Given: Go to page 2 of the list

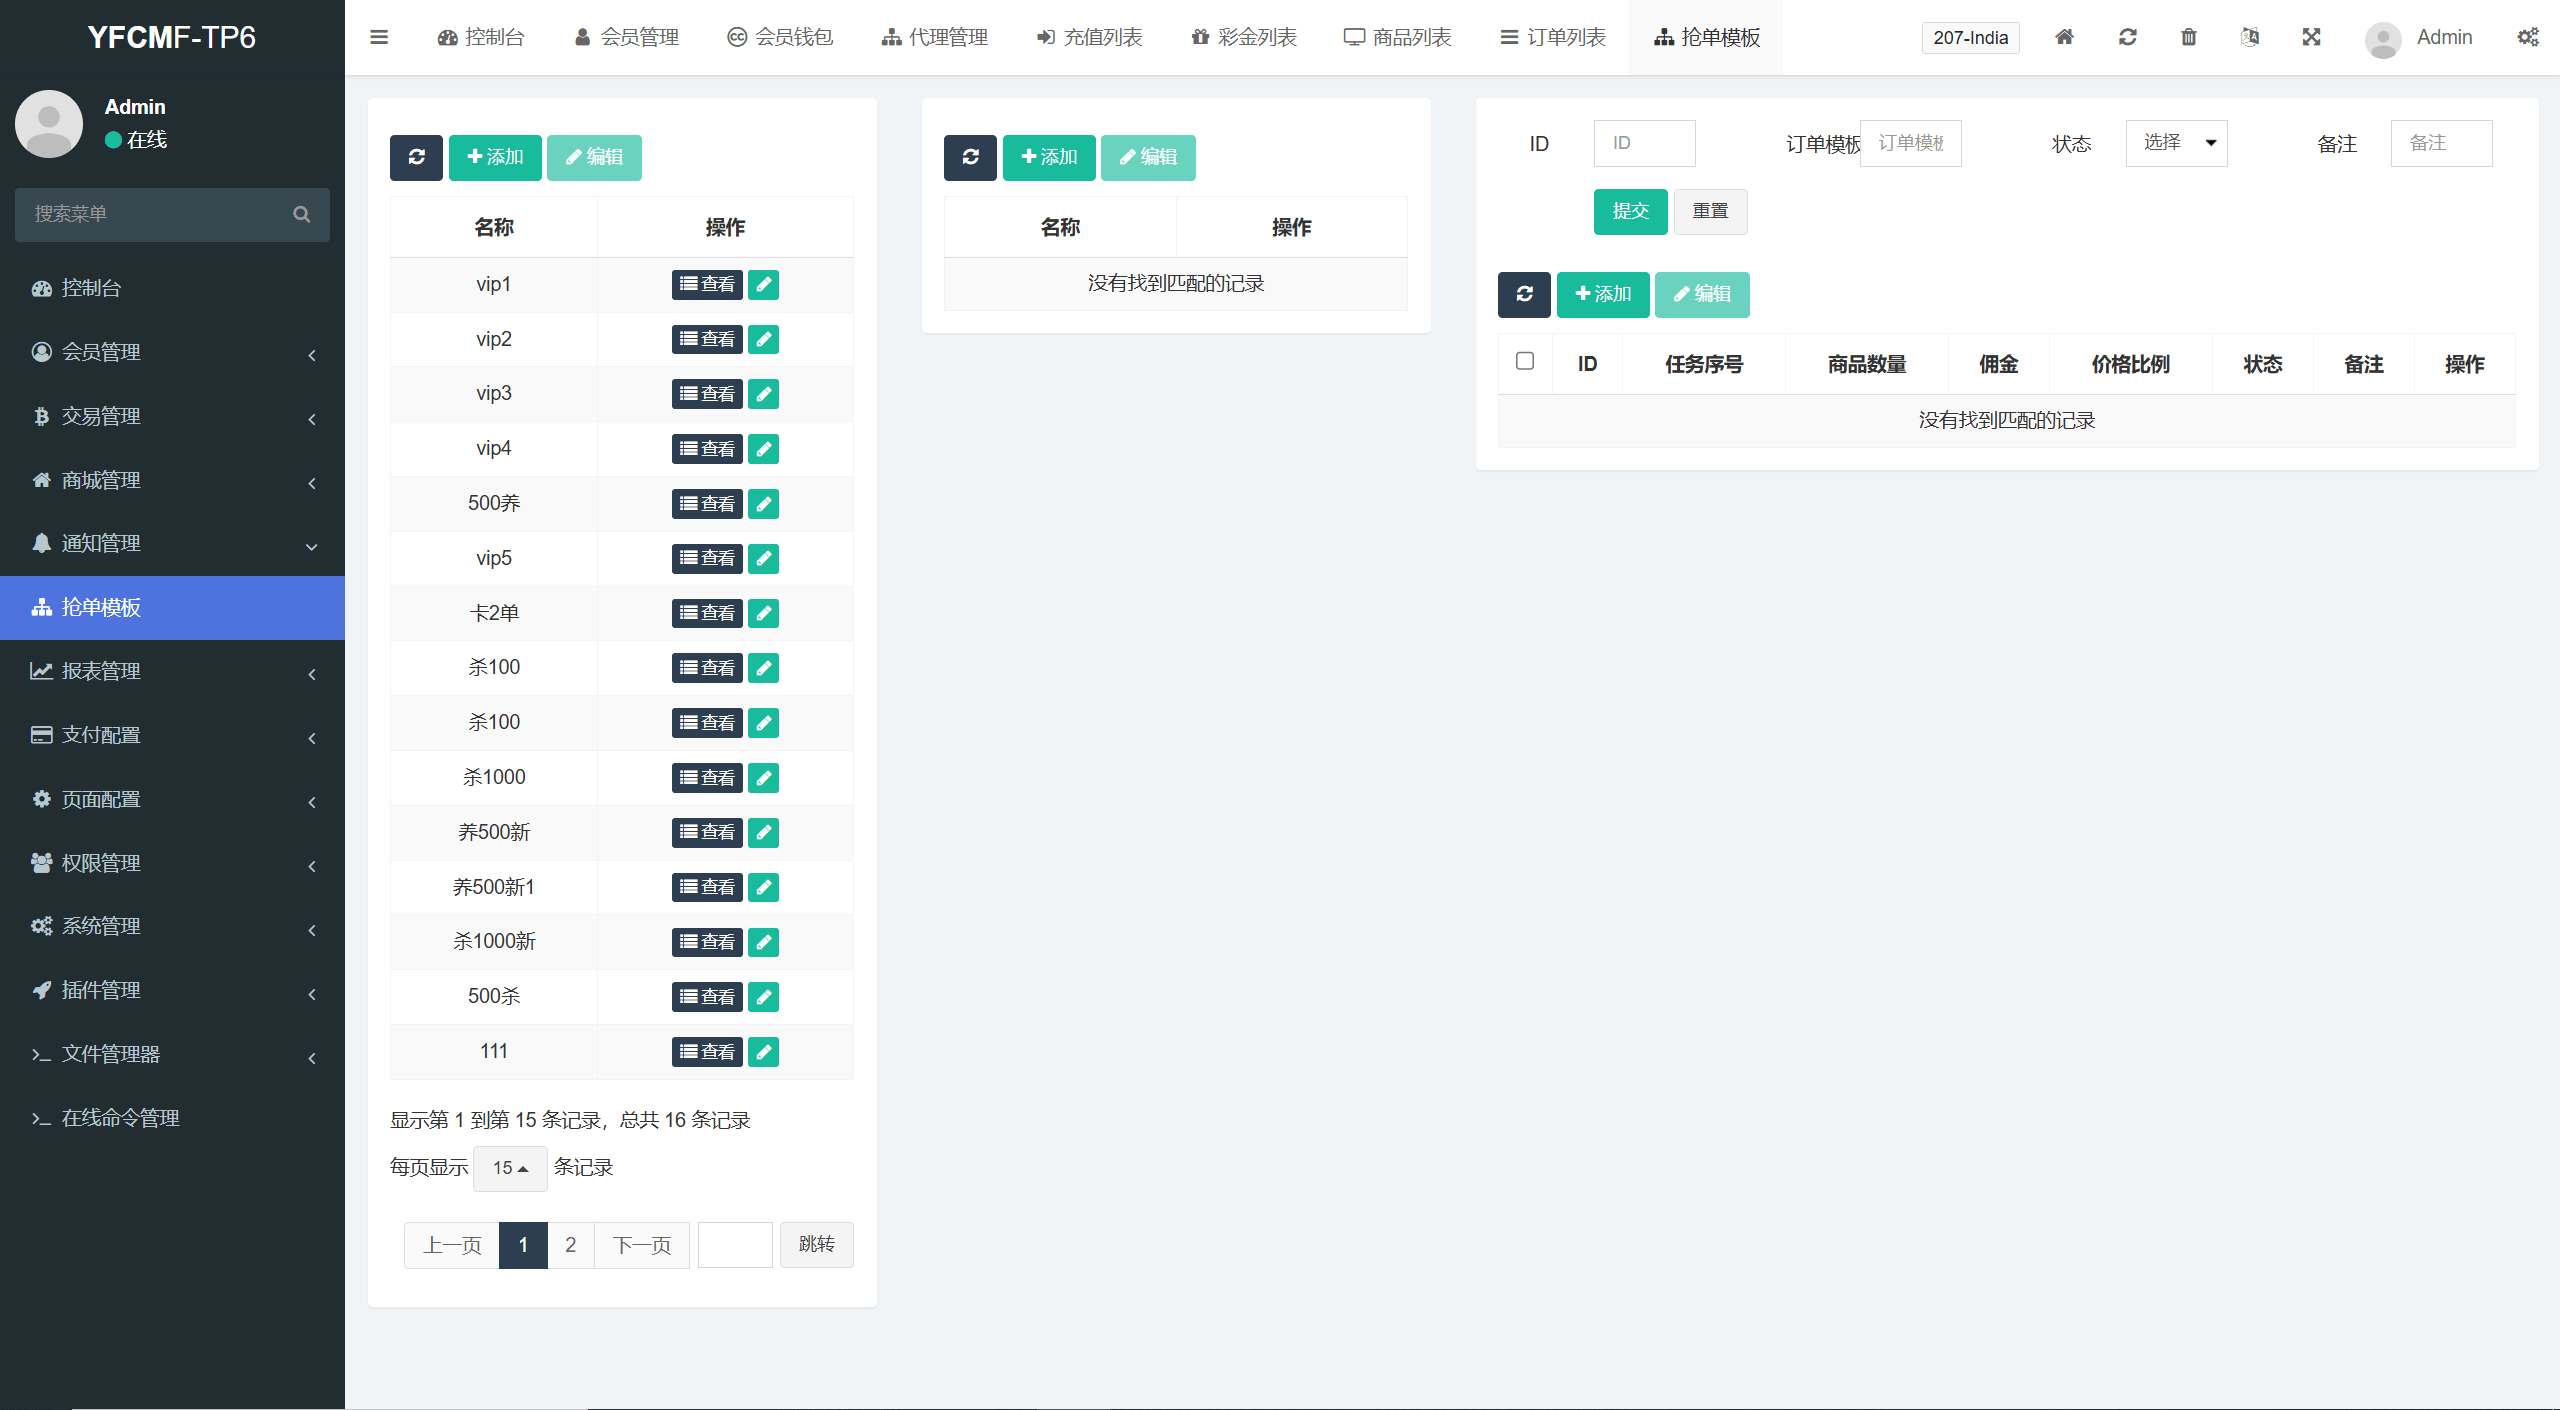Looking at the screenshot, I should (570, 1245).
